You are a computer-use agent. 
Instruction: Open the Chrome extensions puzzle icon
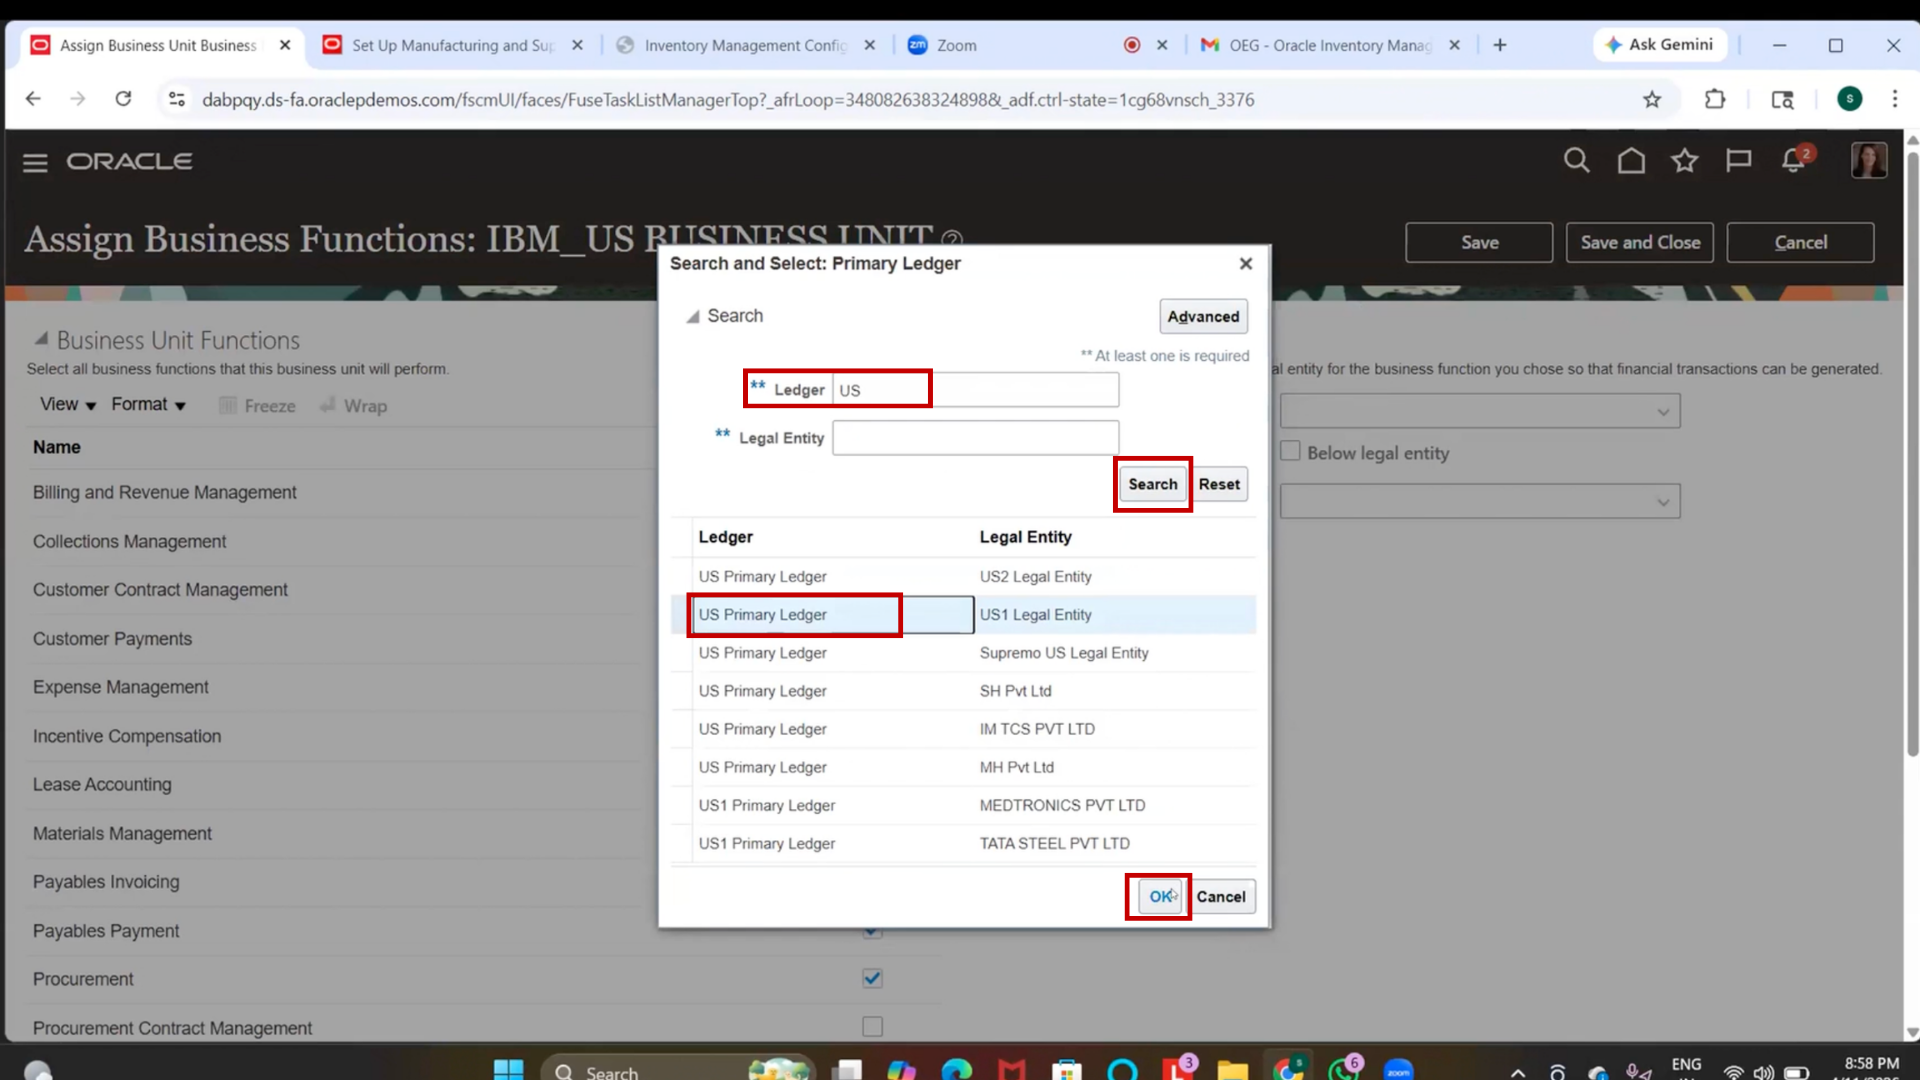1715,99
